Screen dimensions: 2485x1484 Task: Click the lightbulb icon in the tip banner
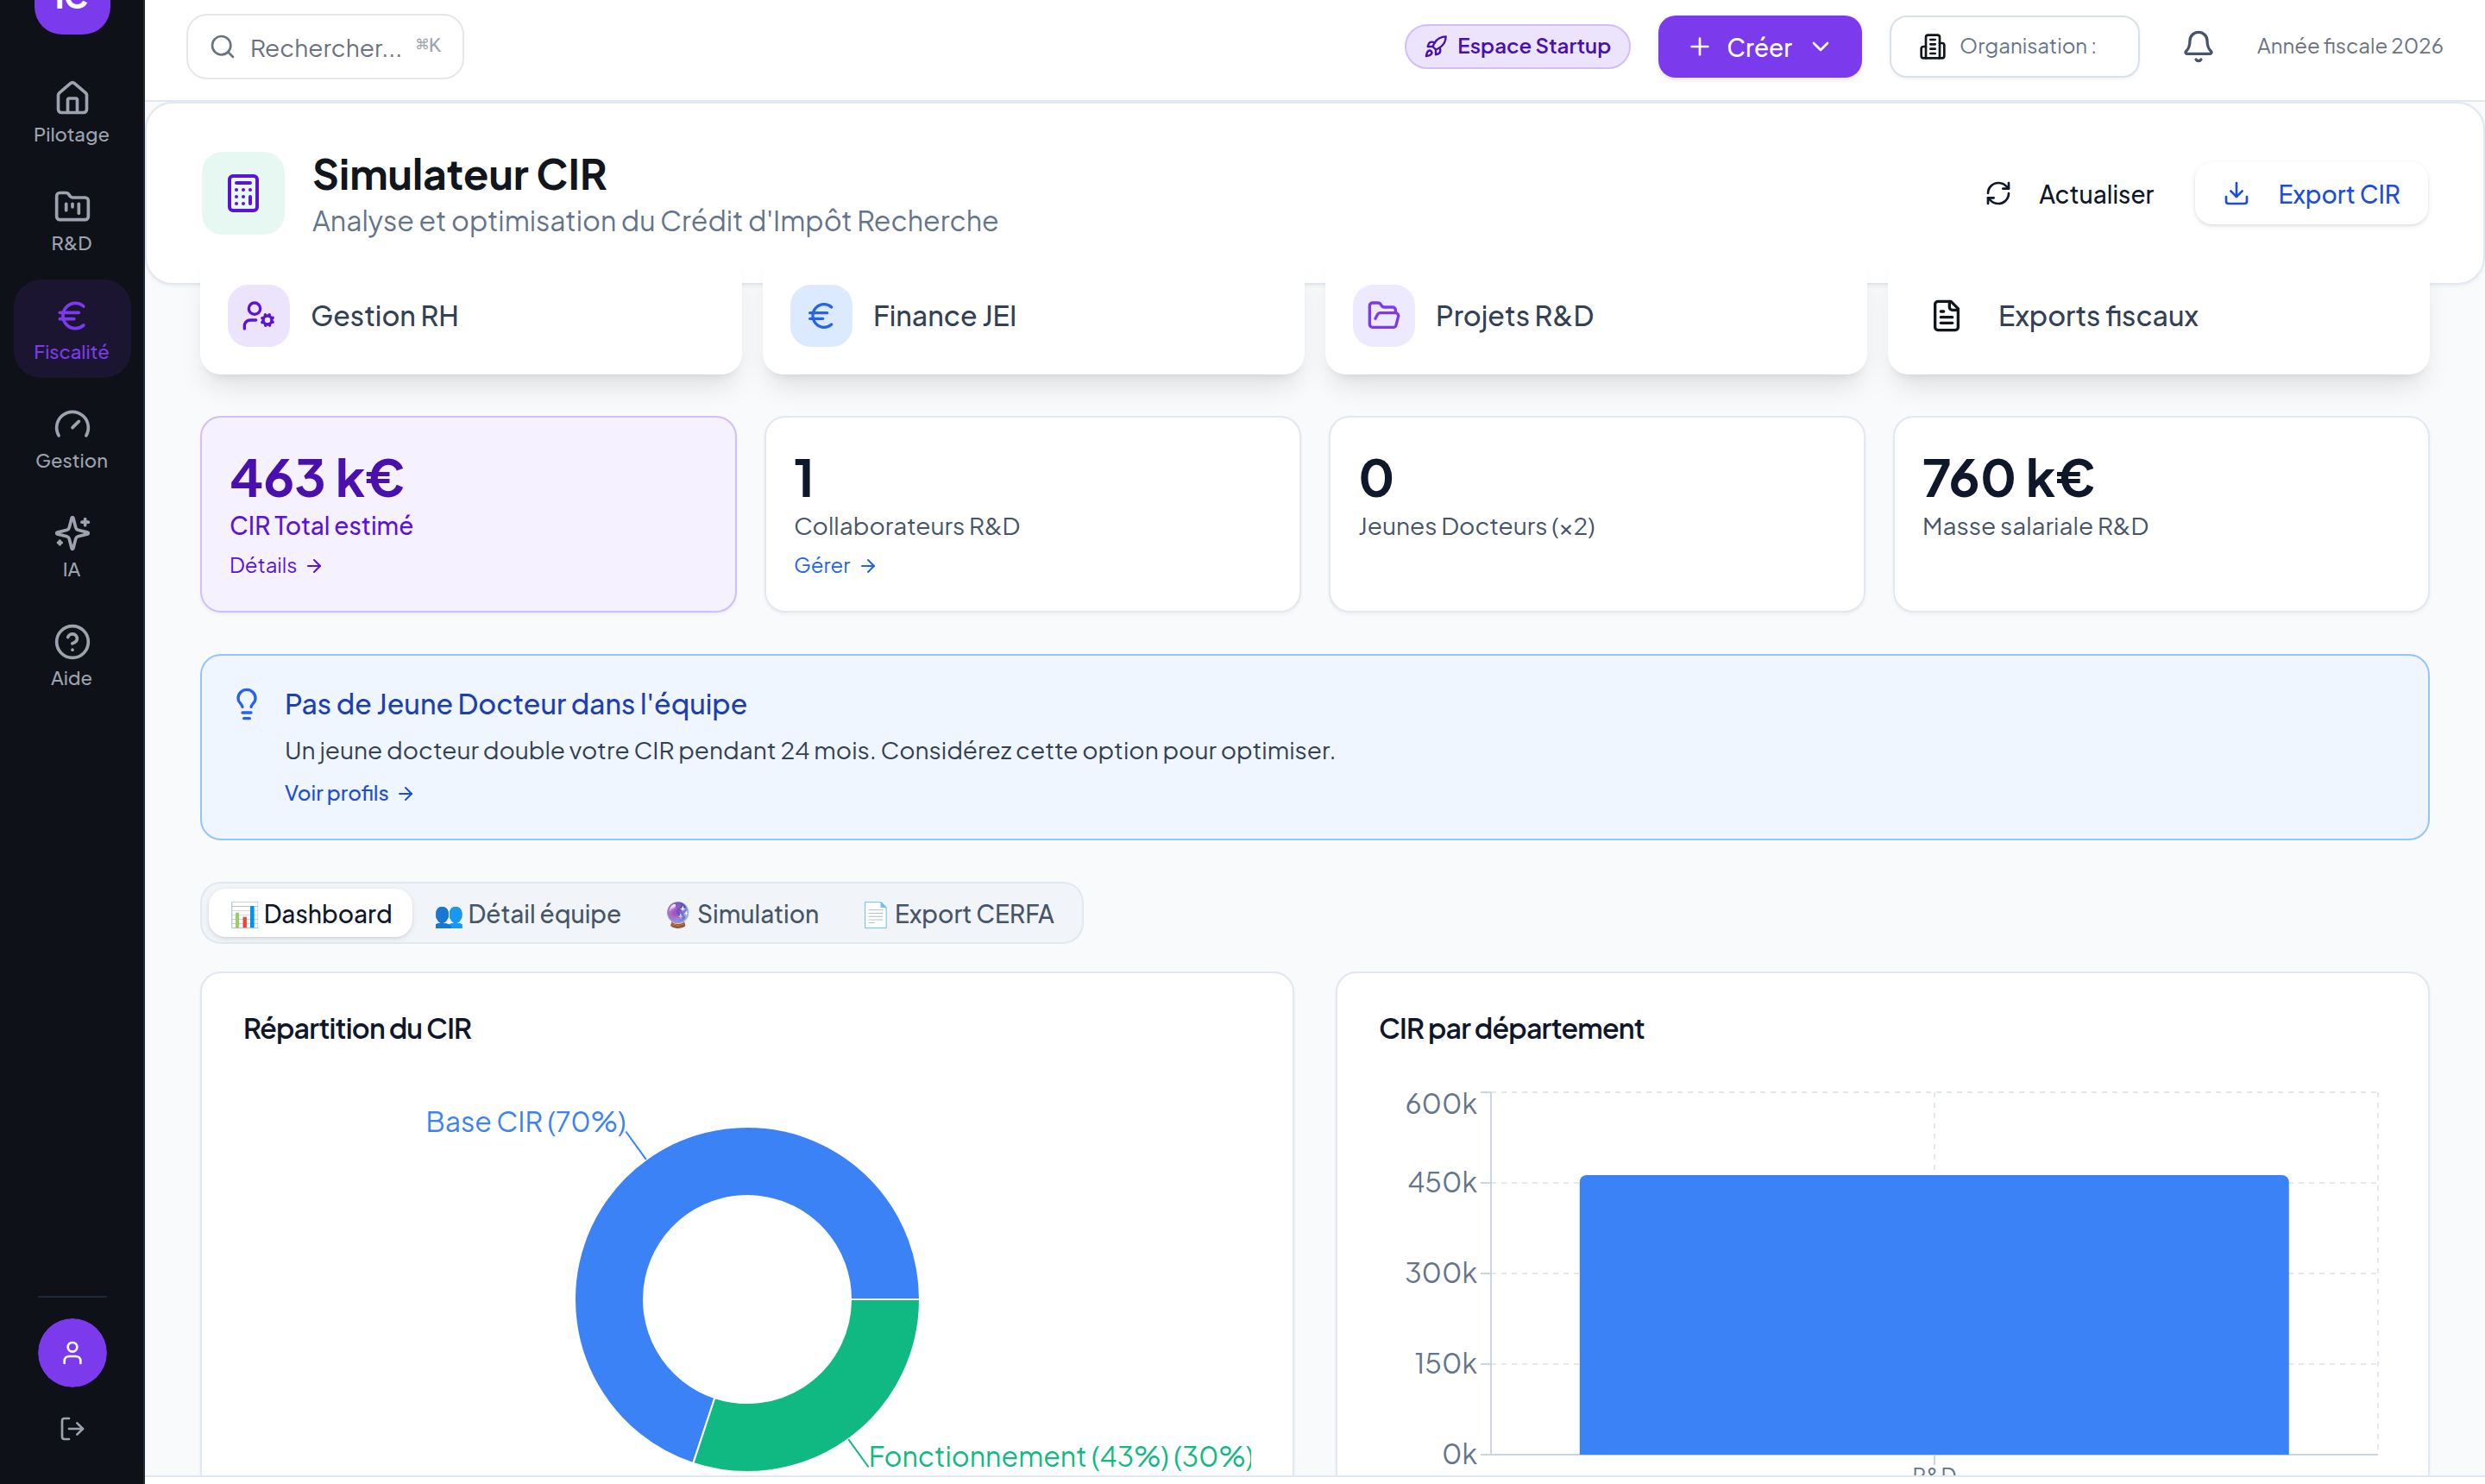click(x=246, y=704)
